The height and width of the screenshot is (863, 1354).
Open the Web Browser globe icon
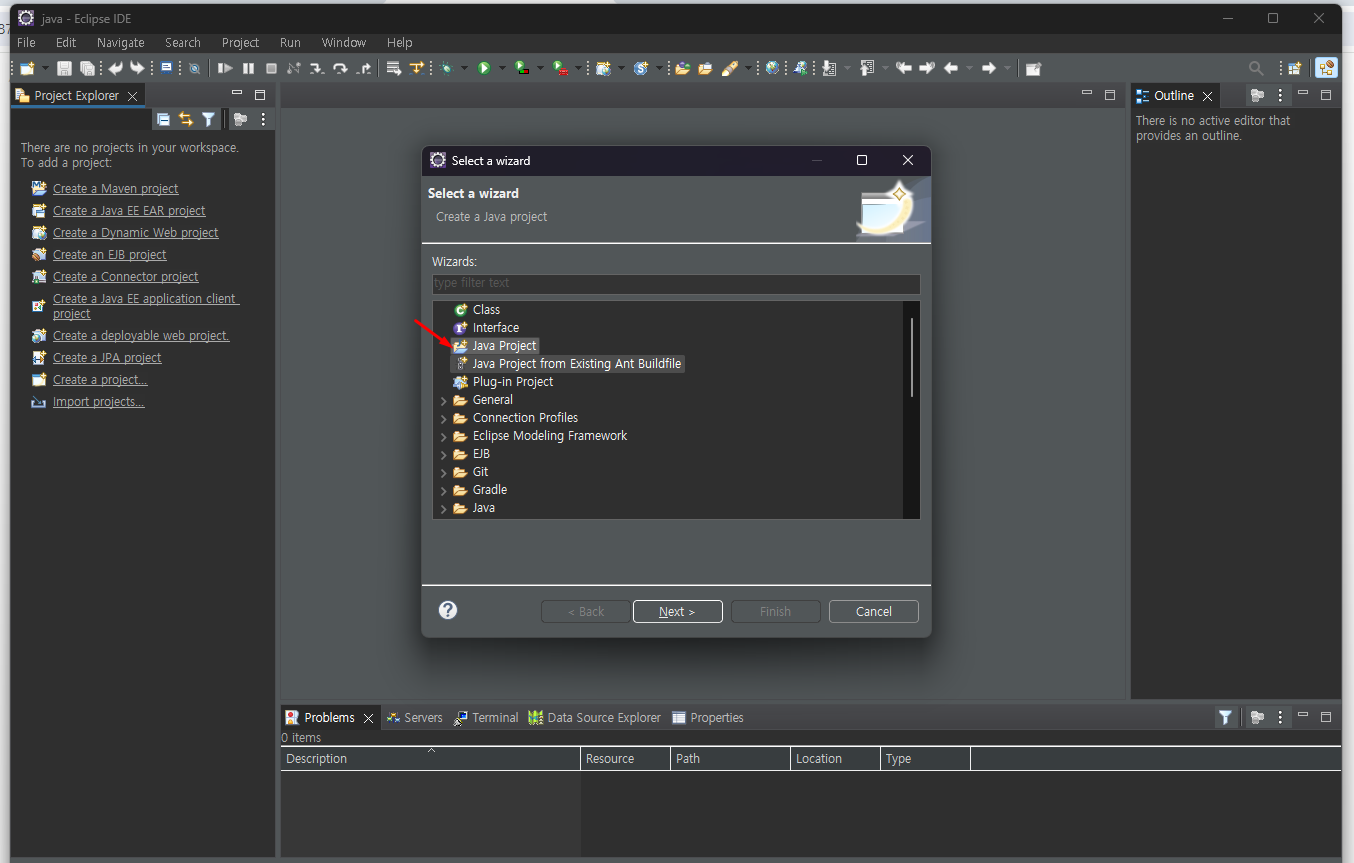[772, 67]
